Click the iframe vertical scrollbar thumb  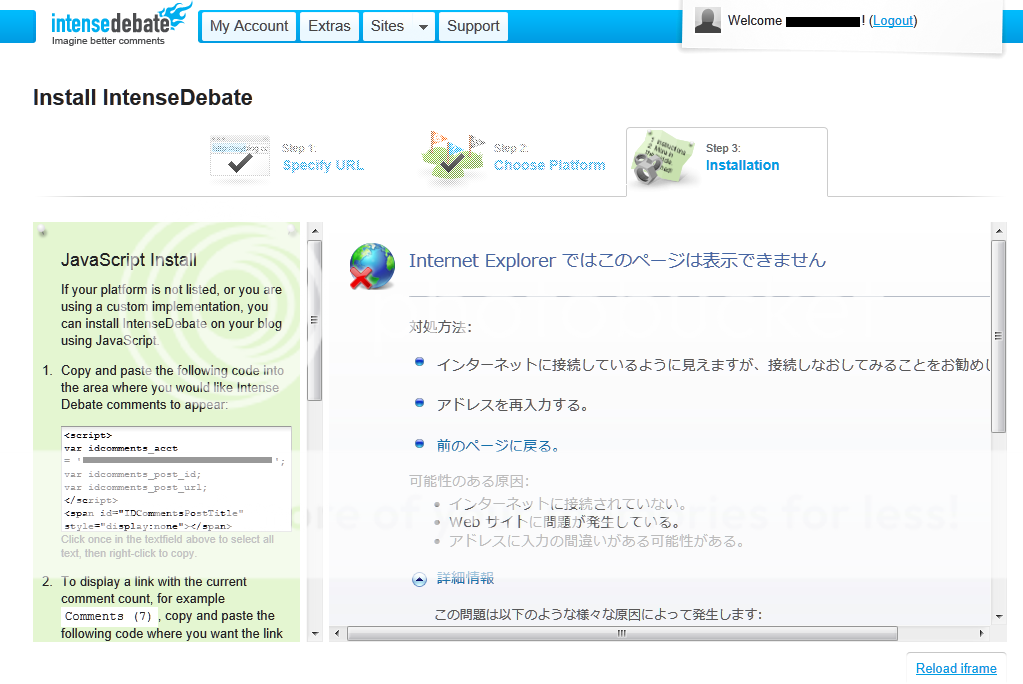[999, 336]
